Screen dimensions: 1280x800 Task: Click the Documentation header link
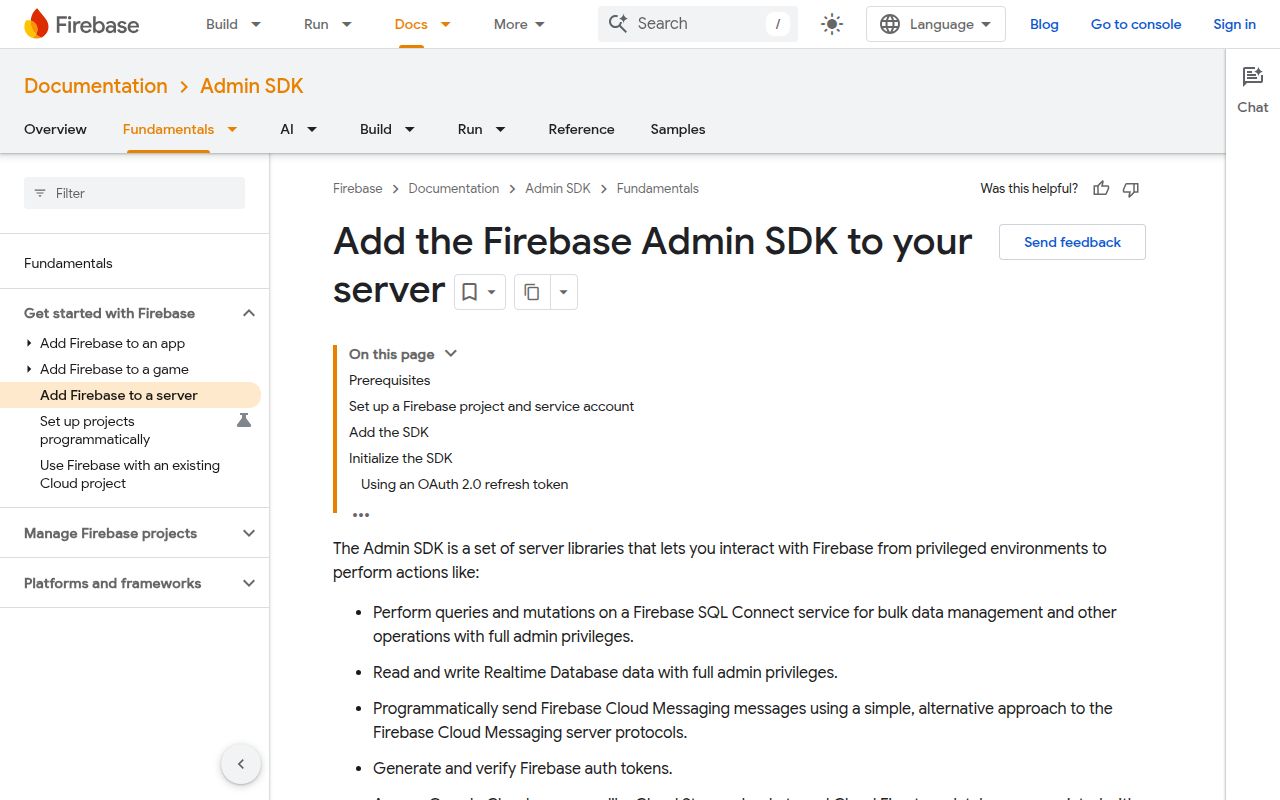click(96, 86)
